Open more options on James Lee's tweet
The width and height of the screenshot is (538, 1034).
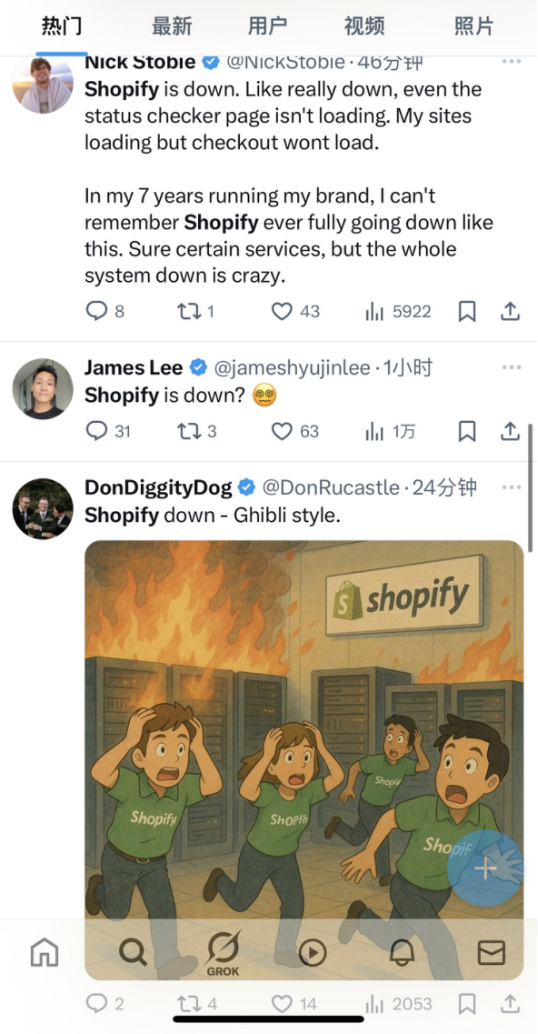(512, 367)
